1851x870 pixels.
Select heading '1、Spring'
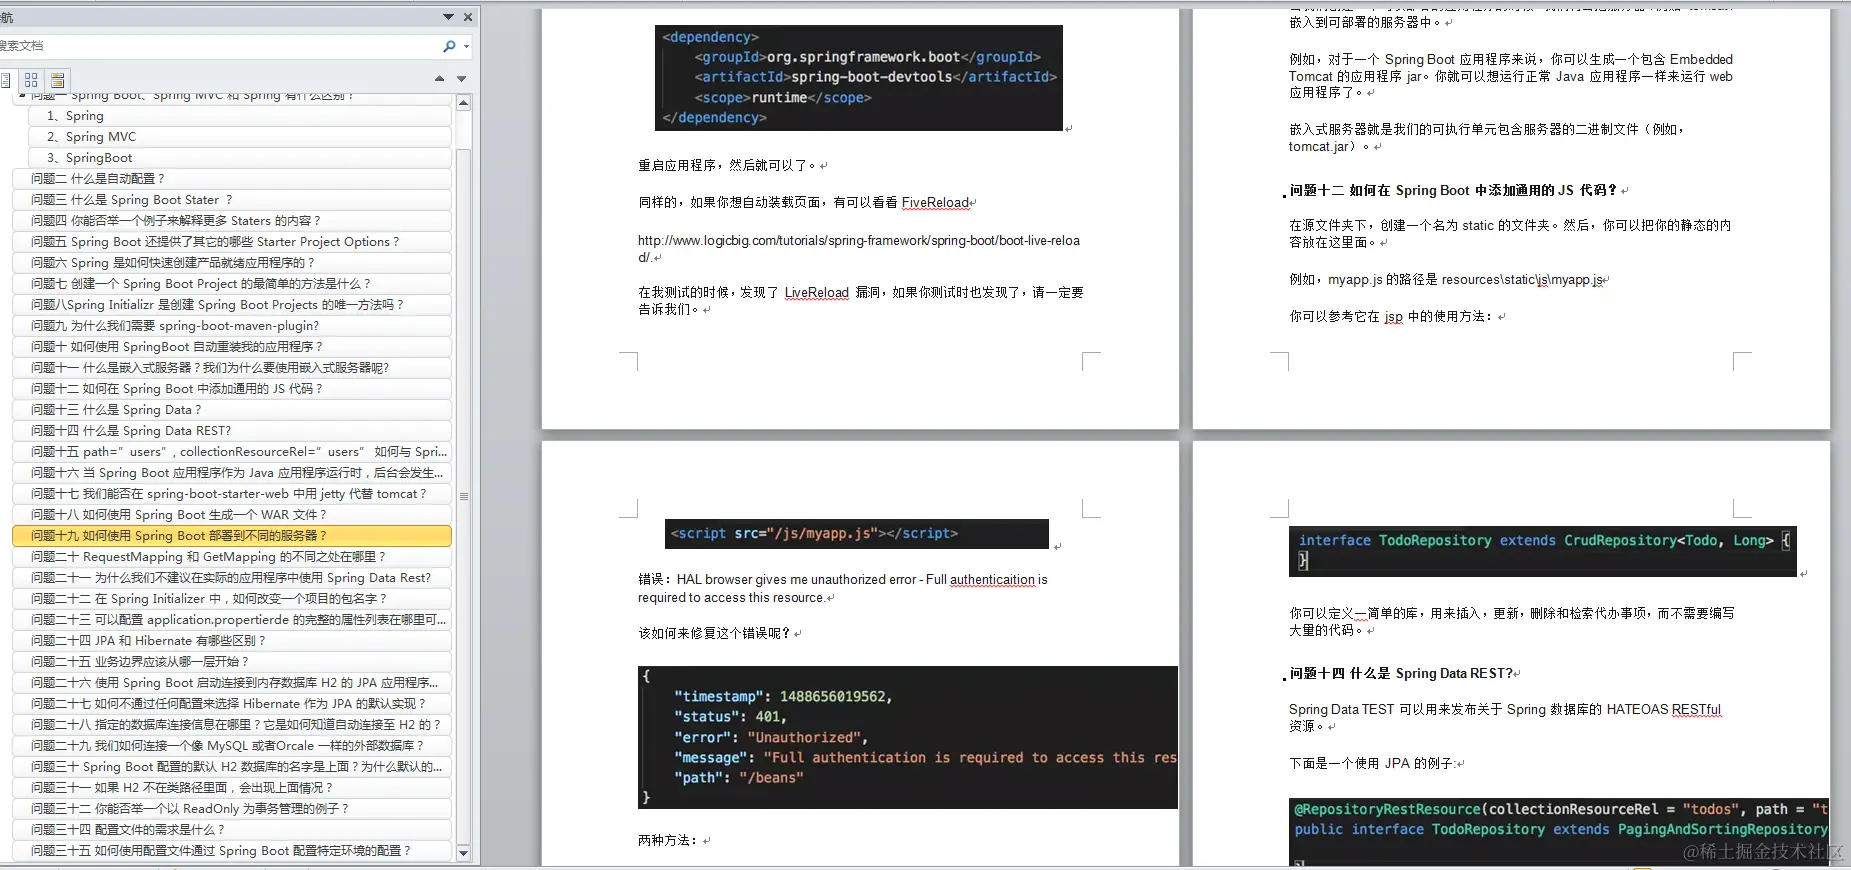coord(240,116)
